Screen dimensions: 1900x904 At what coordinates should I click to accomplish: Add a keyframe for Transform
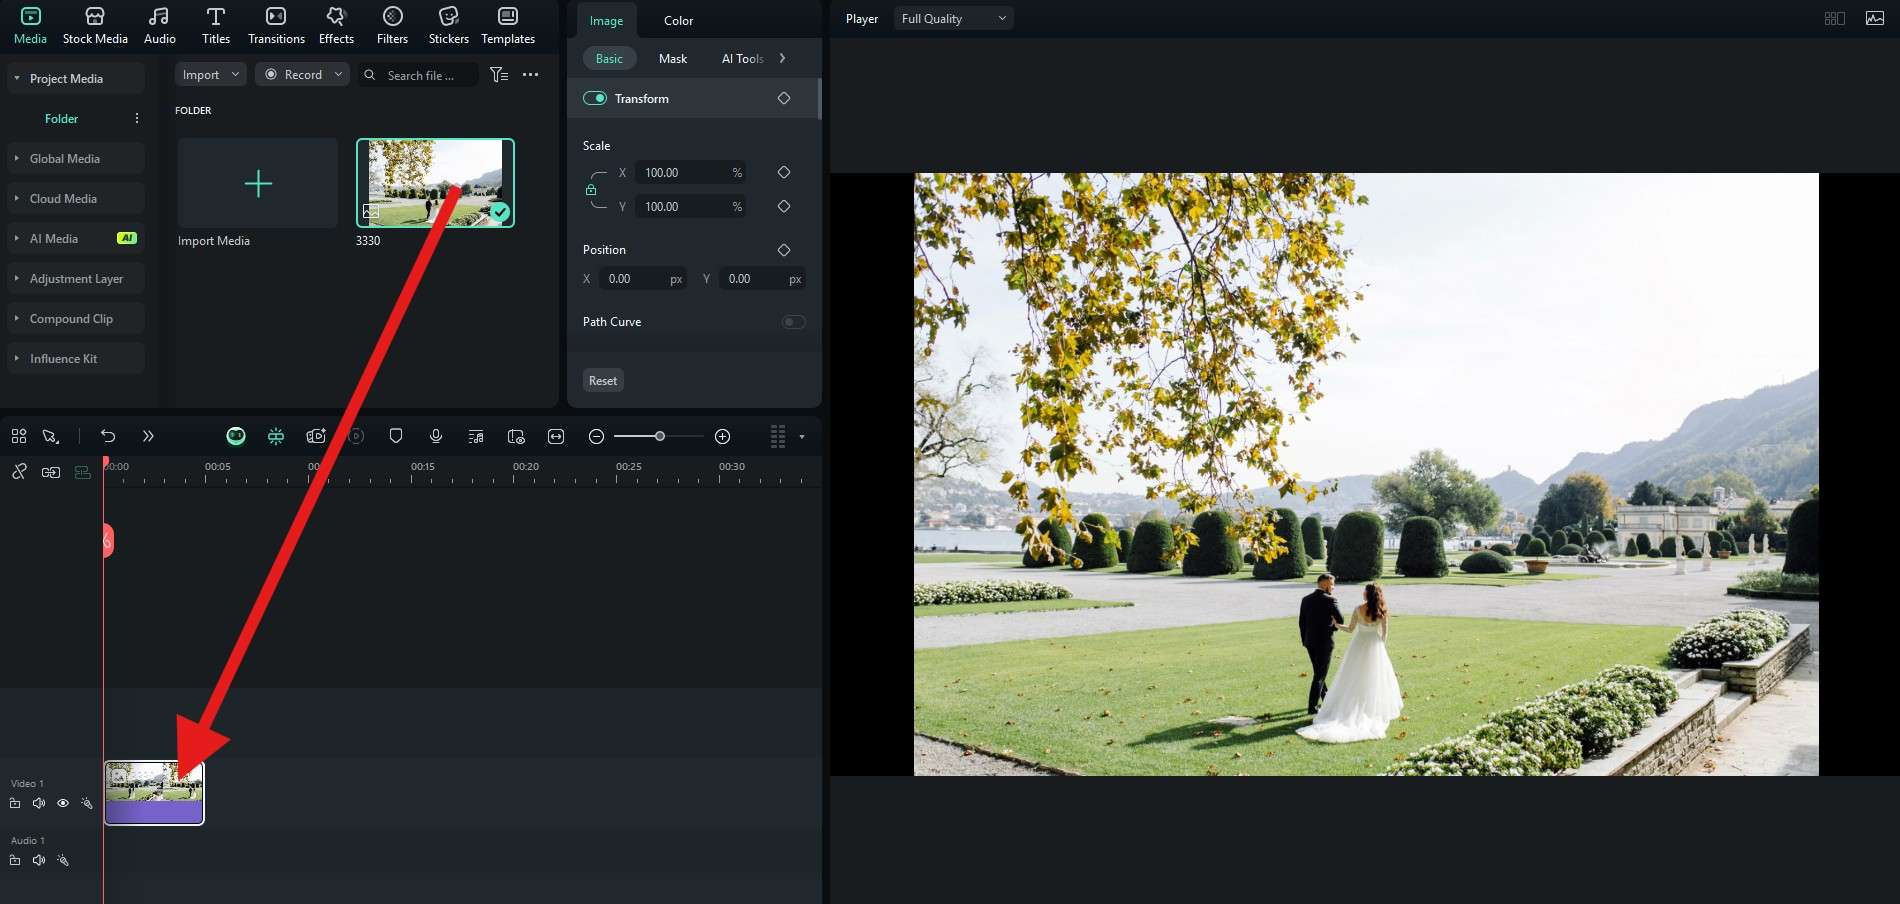[784, 98]
